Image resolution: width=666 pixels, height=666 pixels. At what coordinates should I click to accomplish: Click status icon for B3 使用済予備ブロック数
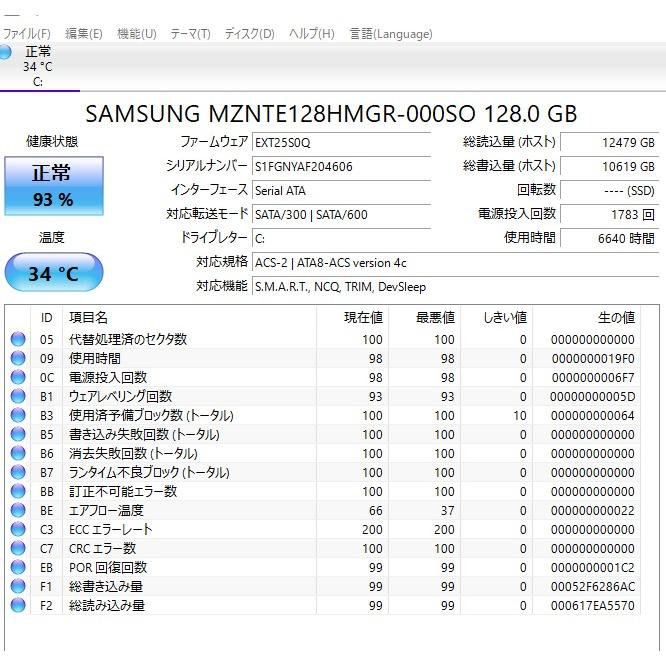click(x=18, y=415)
